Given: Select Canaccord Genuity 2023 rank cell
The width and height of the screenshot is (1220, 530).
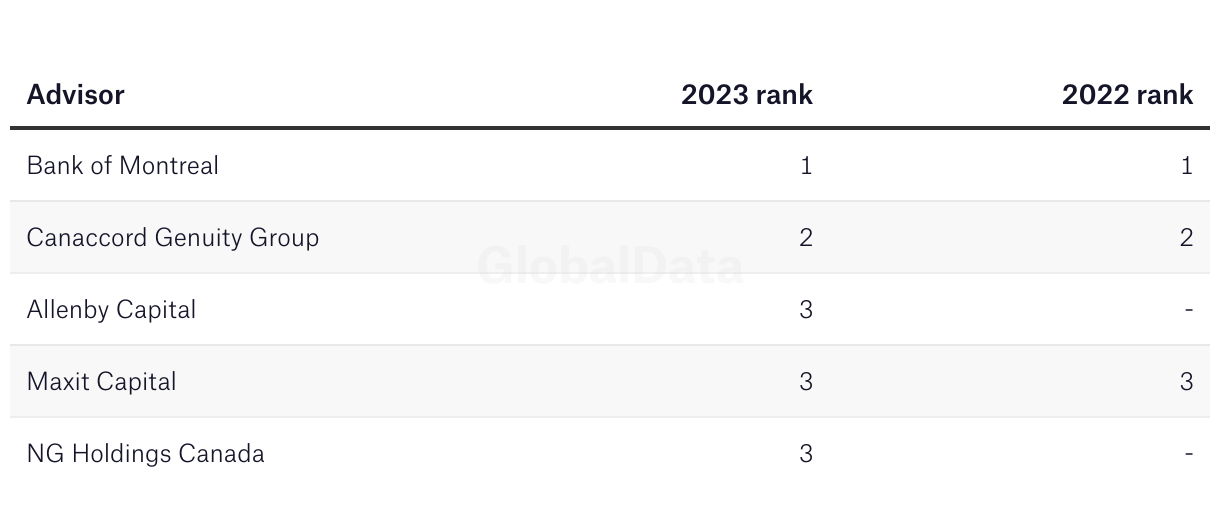Looking at the screenshot, I should [806, 237].
